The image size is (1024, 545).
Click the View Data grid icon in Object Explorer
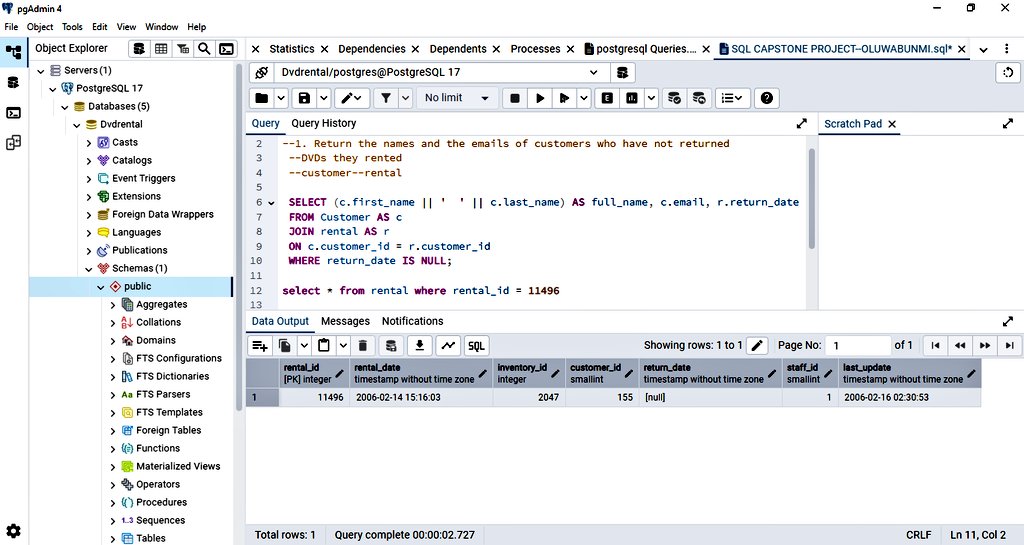tap(161, 48)
